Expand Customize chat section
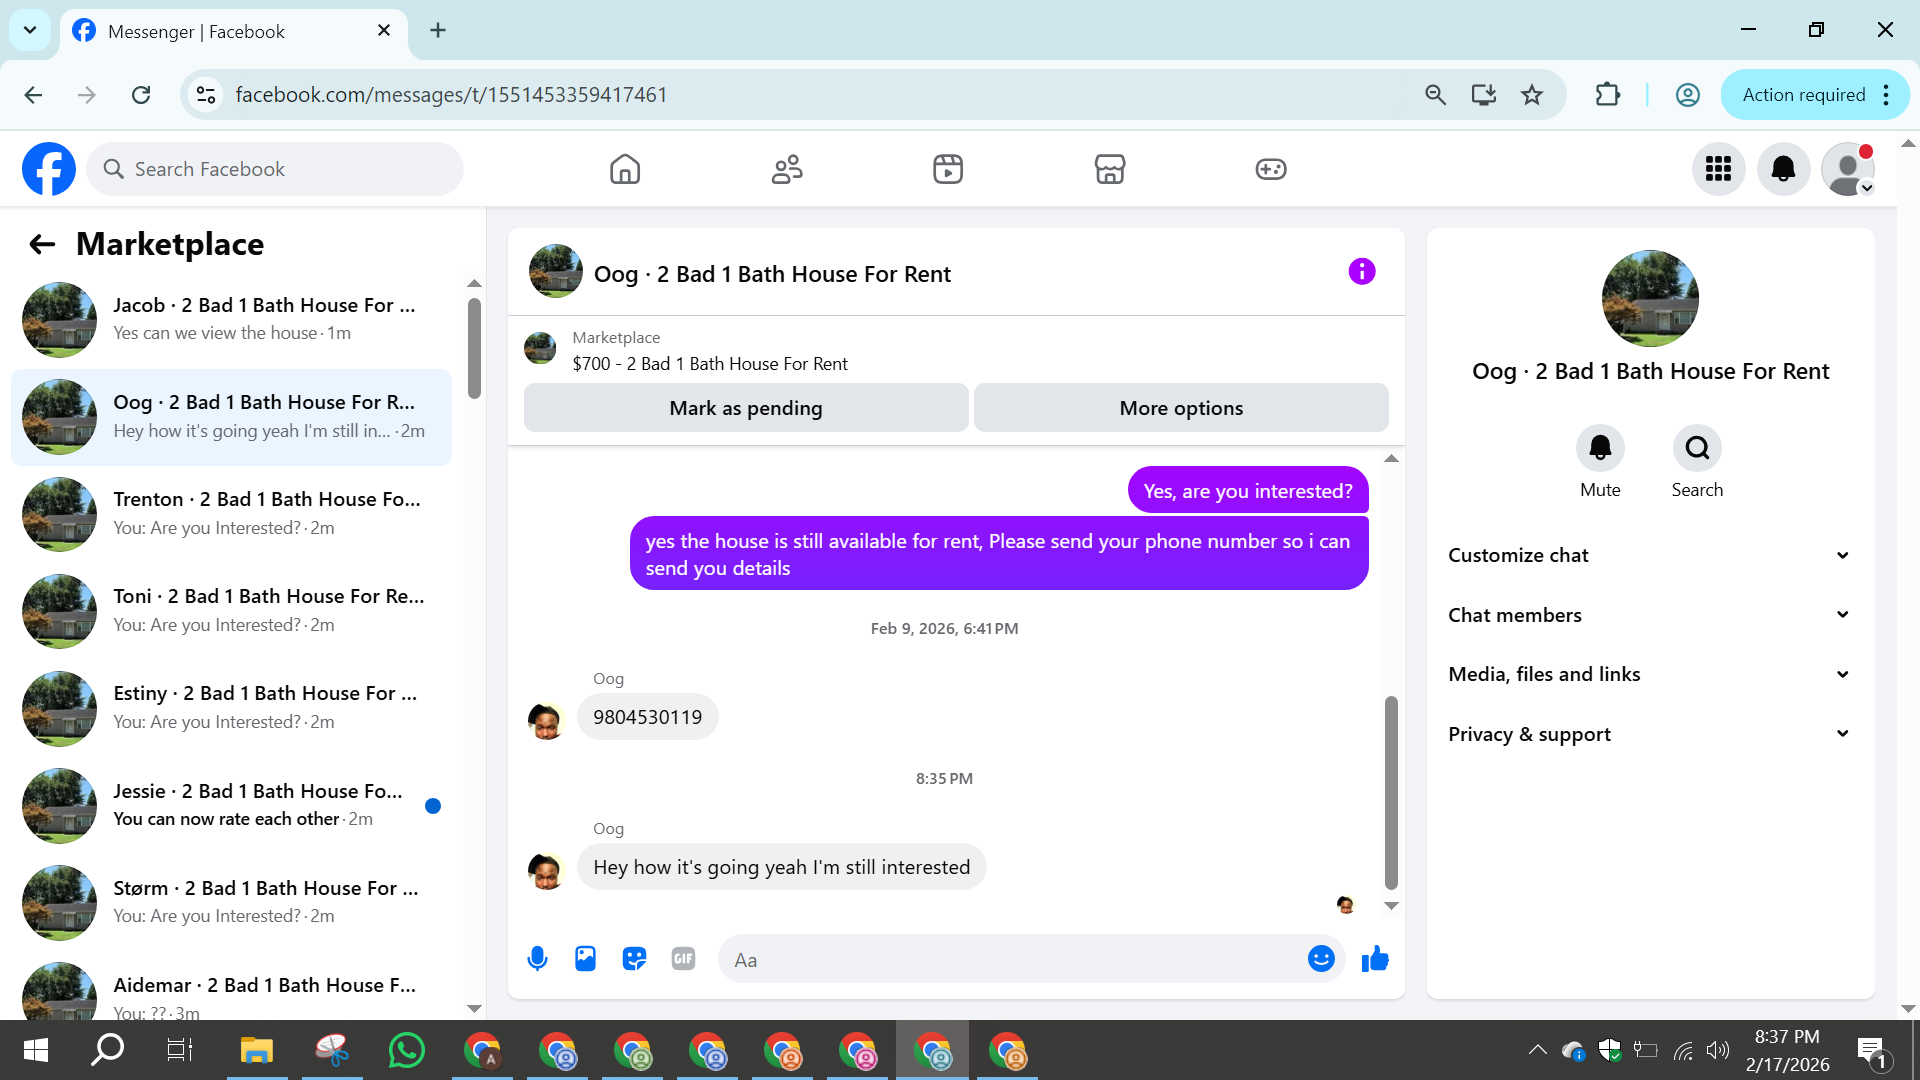Screen dimensions: 1920x1080 [x=1648, y=555]
